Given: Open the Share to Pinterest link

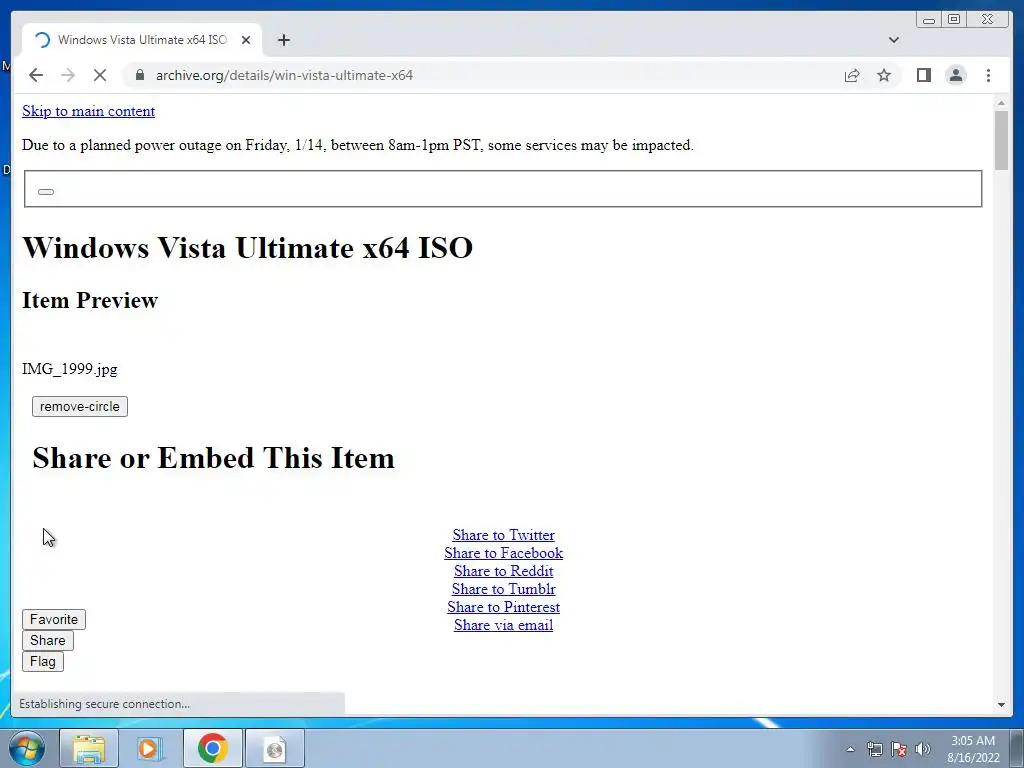Looking at the screenshot, I should pyautogui.click(x=504, y=607).
